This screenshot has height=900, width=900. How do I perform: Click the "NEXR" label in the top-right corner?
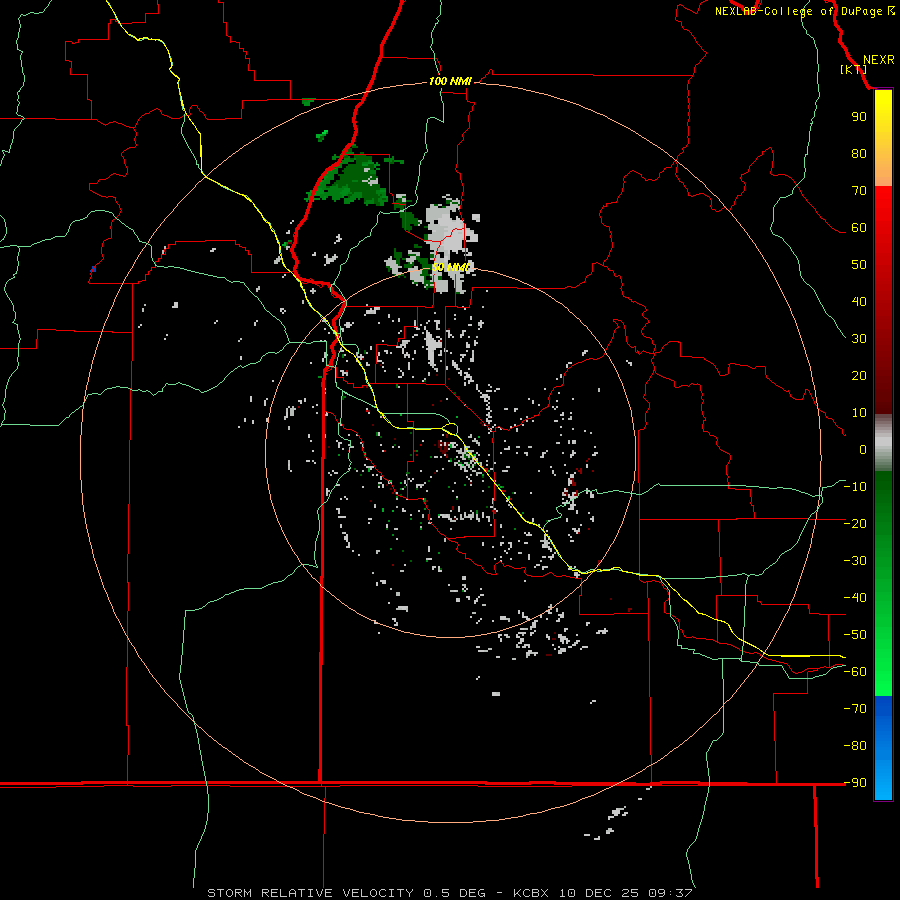878,60
